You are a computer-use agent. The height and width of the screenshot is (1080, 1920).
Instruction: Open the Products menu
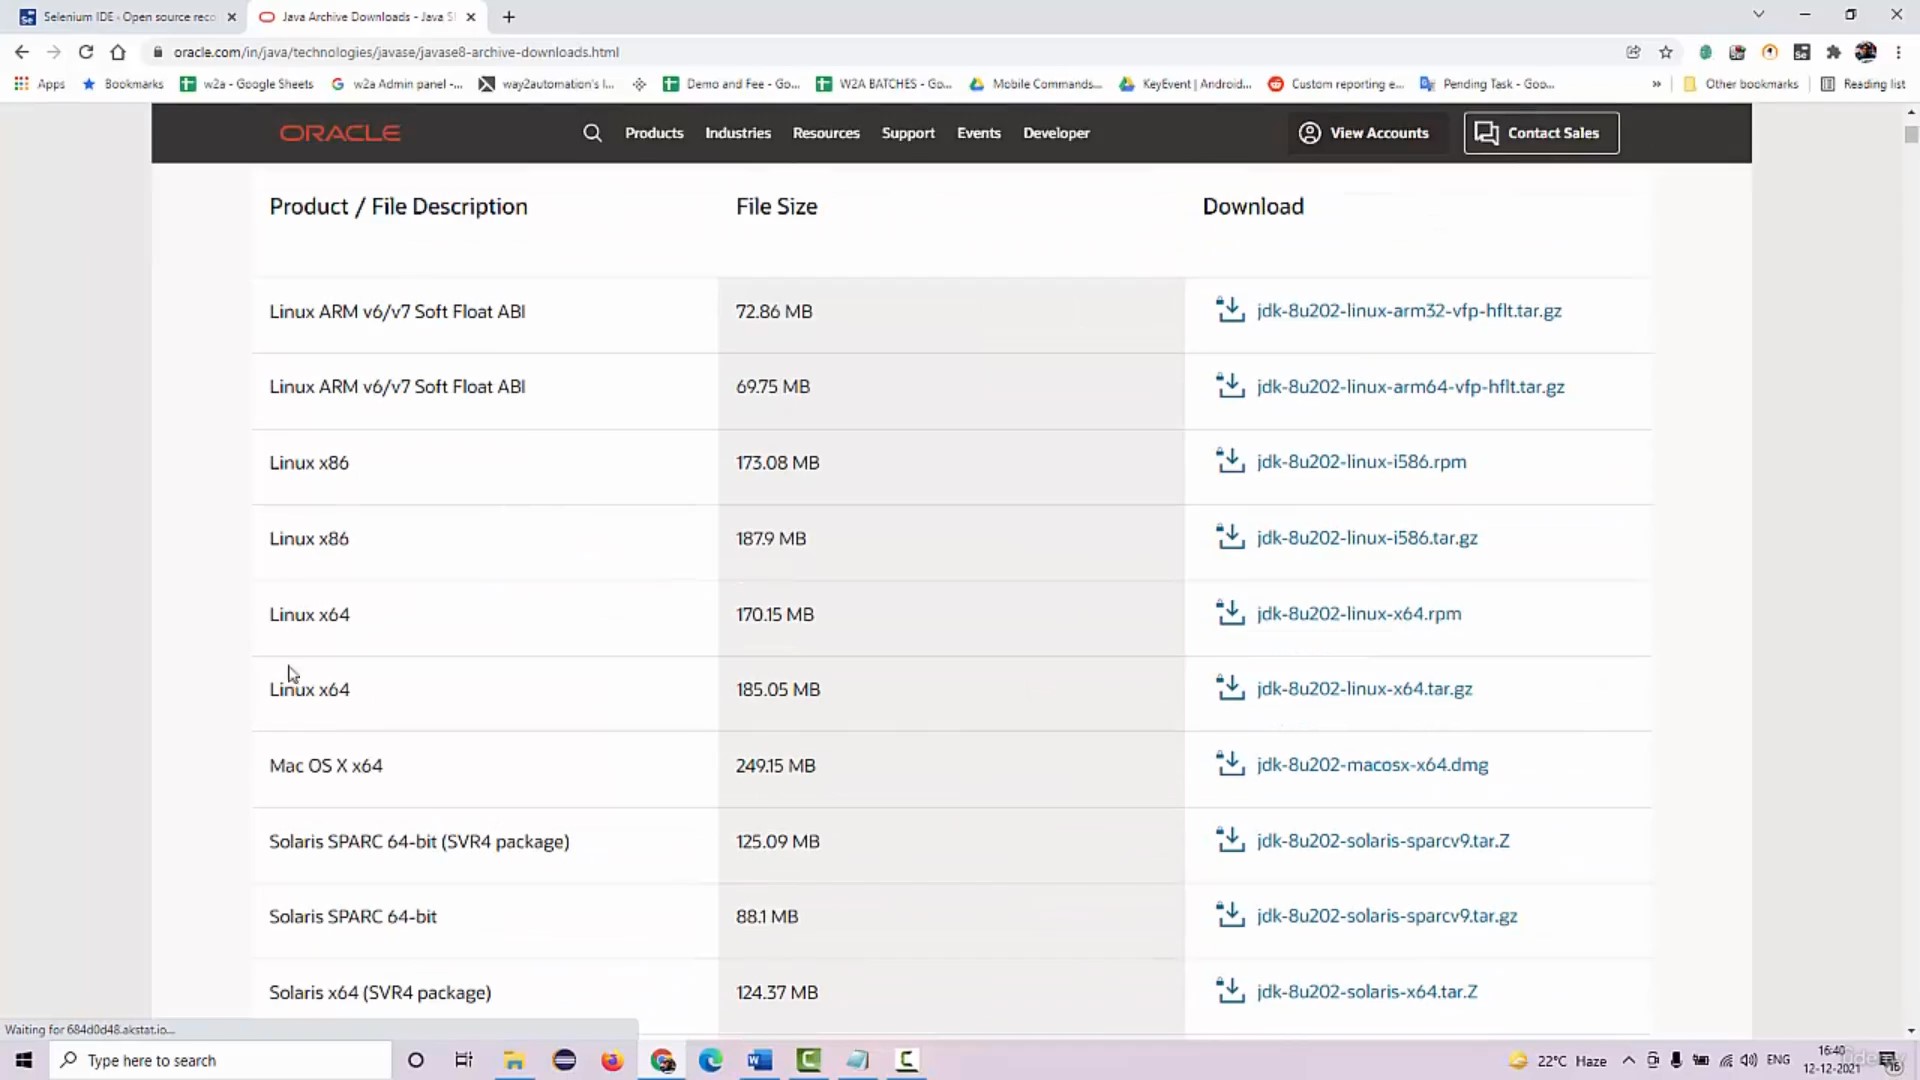(654, 133)
